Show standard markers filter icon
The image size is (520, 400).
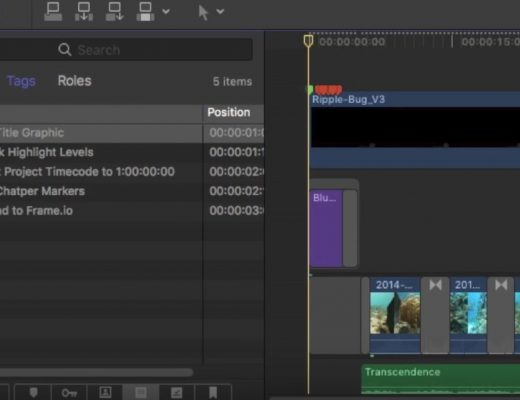pyautogui.click(x=33, y=392)
